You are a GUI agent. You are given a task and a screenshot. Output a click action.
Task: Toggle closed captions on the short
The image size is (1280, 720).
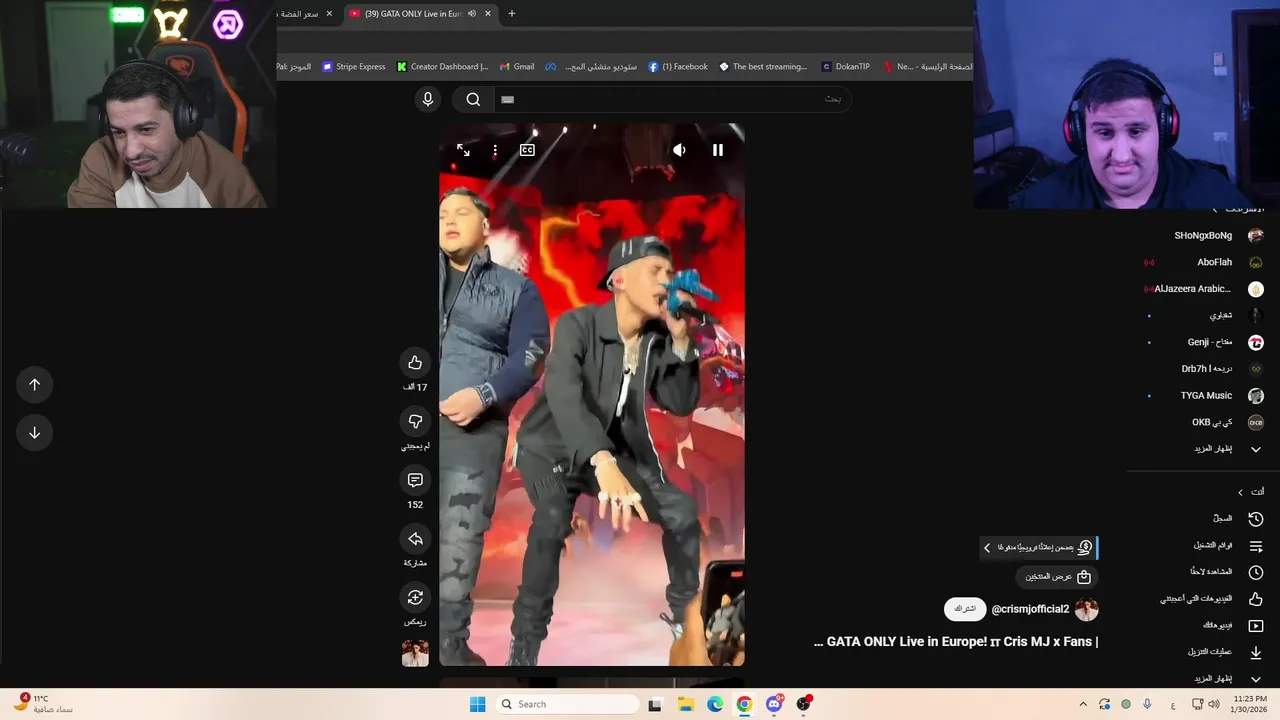(x=527, y=150)
